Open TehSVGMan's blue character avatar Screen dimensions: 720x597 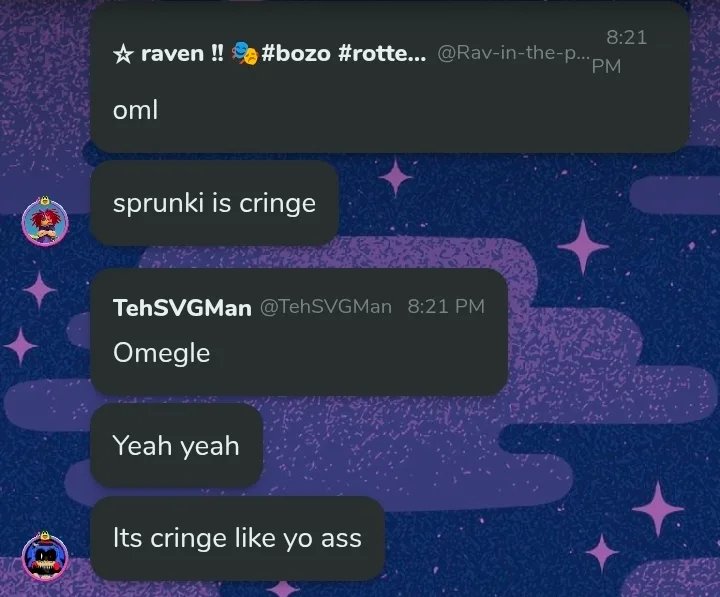(45, 557)
